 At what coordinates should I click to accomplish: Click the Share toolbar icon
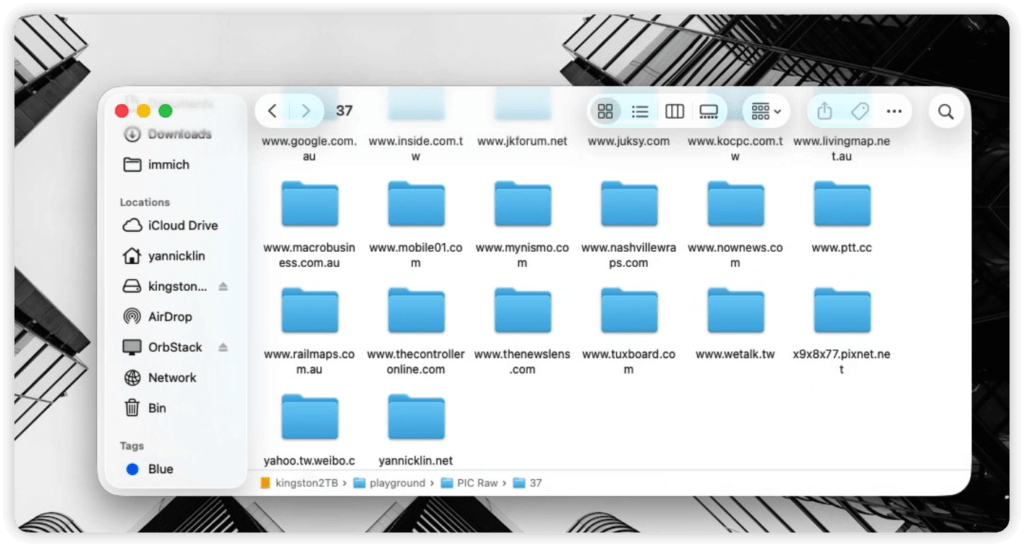point(825,111)
